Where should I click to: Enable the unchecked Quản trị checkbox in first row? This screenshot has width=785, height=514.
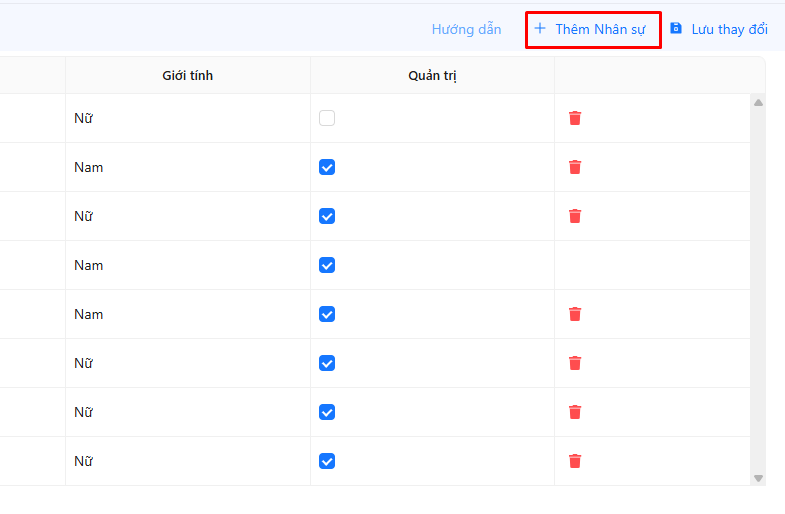[x=327, y=118]
